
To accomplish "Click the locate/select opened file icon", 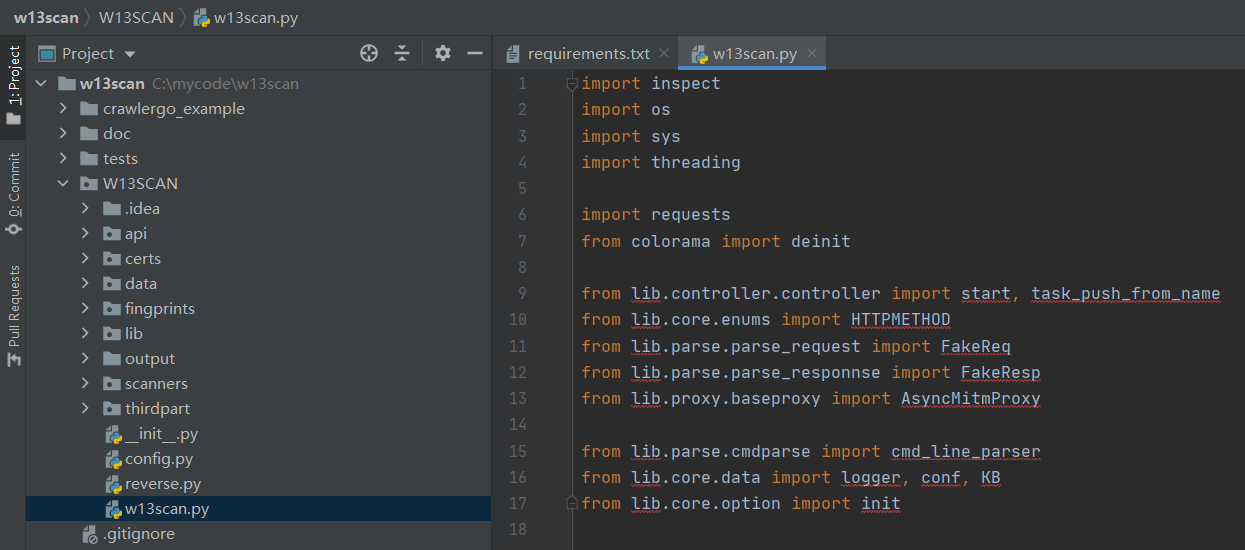I will click(369, 53).
